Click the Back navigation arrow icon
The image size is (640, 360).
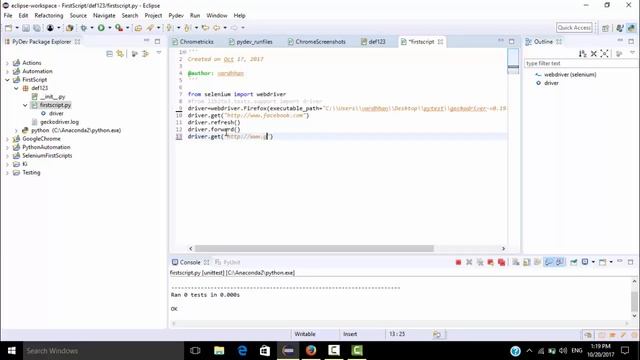[x=217, y=28]
